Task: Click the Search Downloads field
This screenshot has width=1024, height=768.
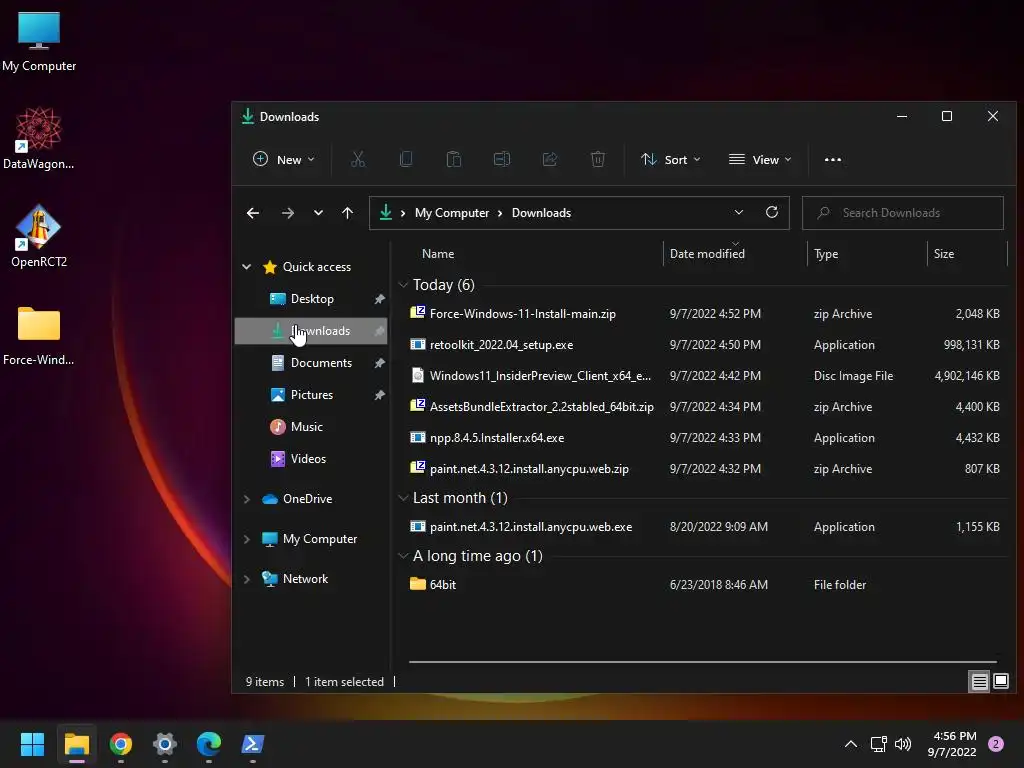Action: 903,213
